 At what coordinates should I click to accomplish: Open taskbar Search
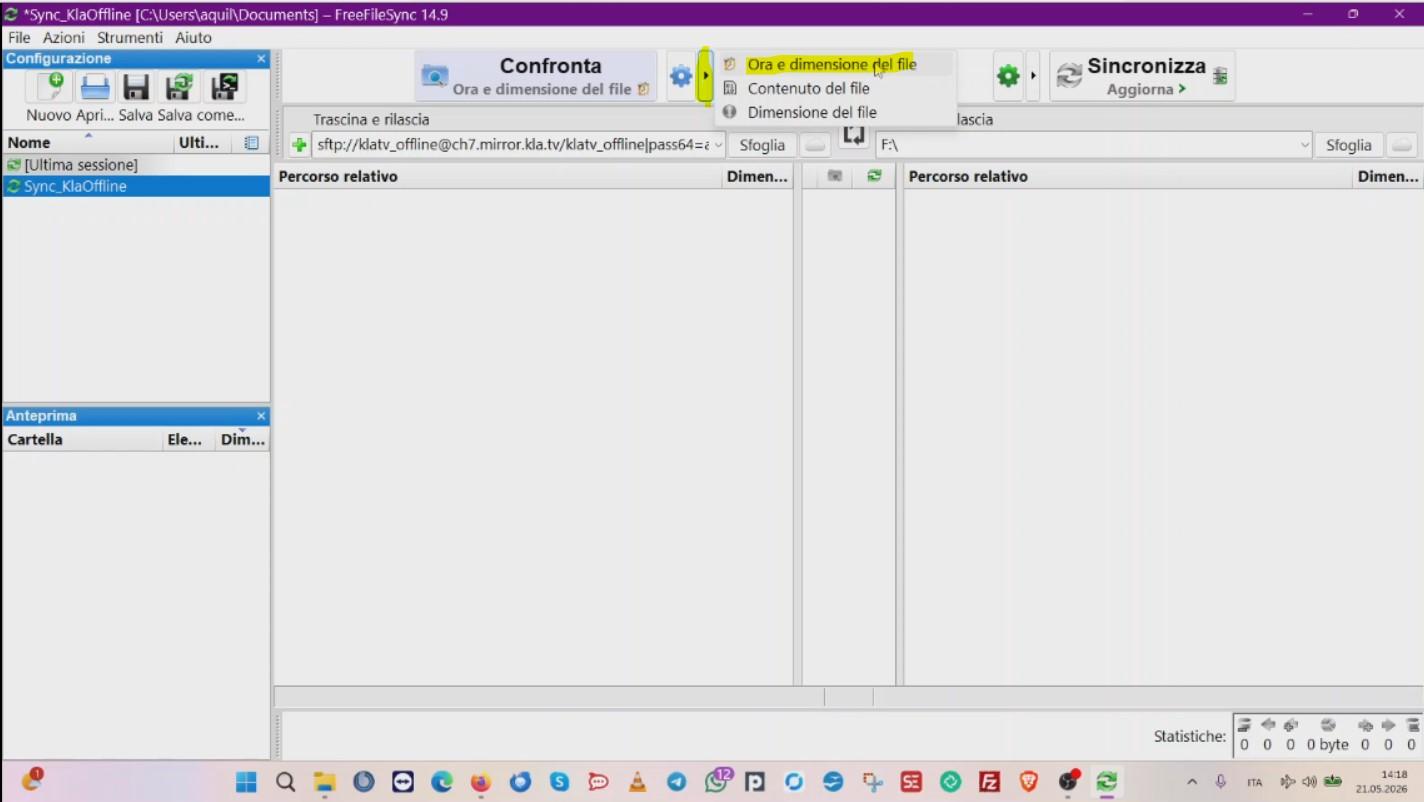pyautogui.click(x=286, y=782)
